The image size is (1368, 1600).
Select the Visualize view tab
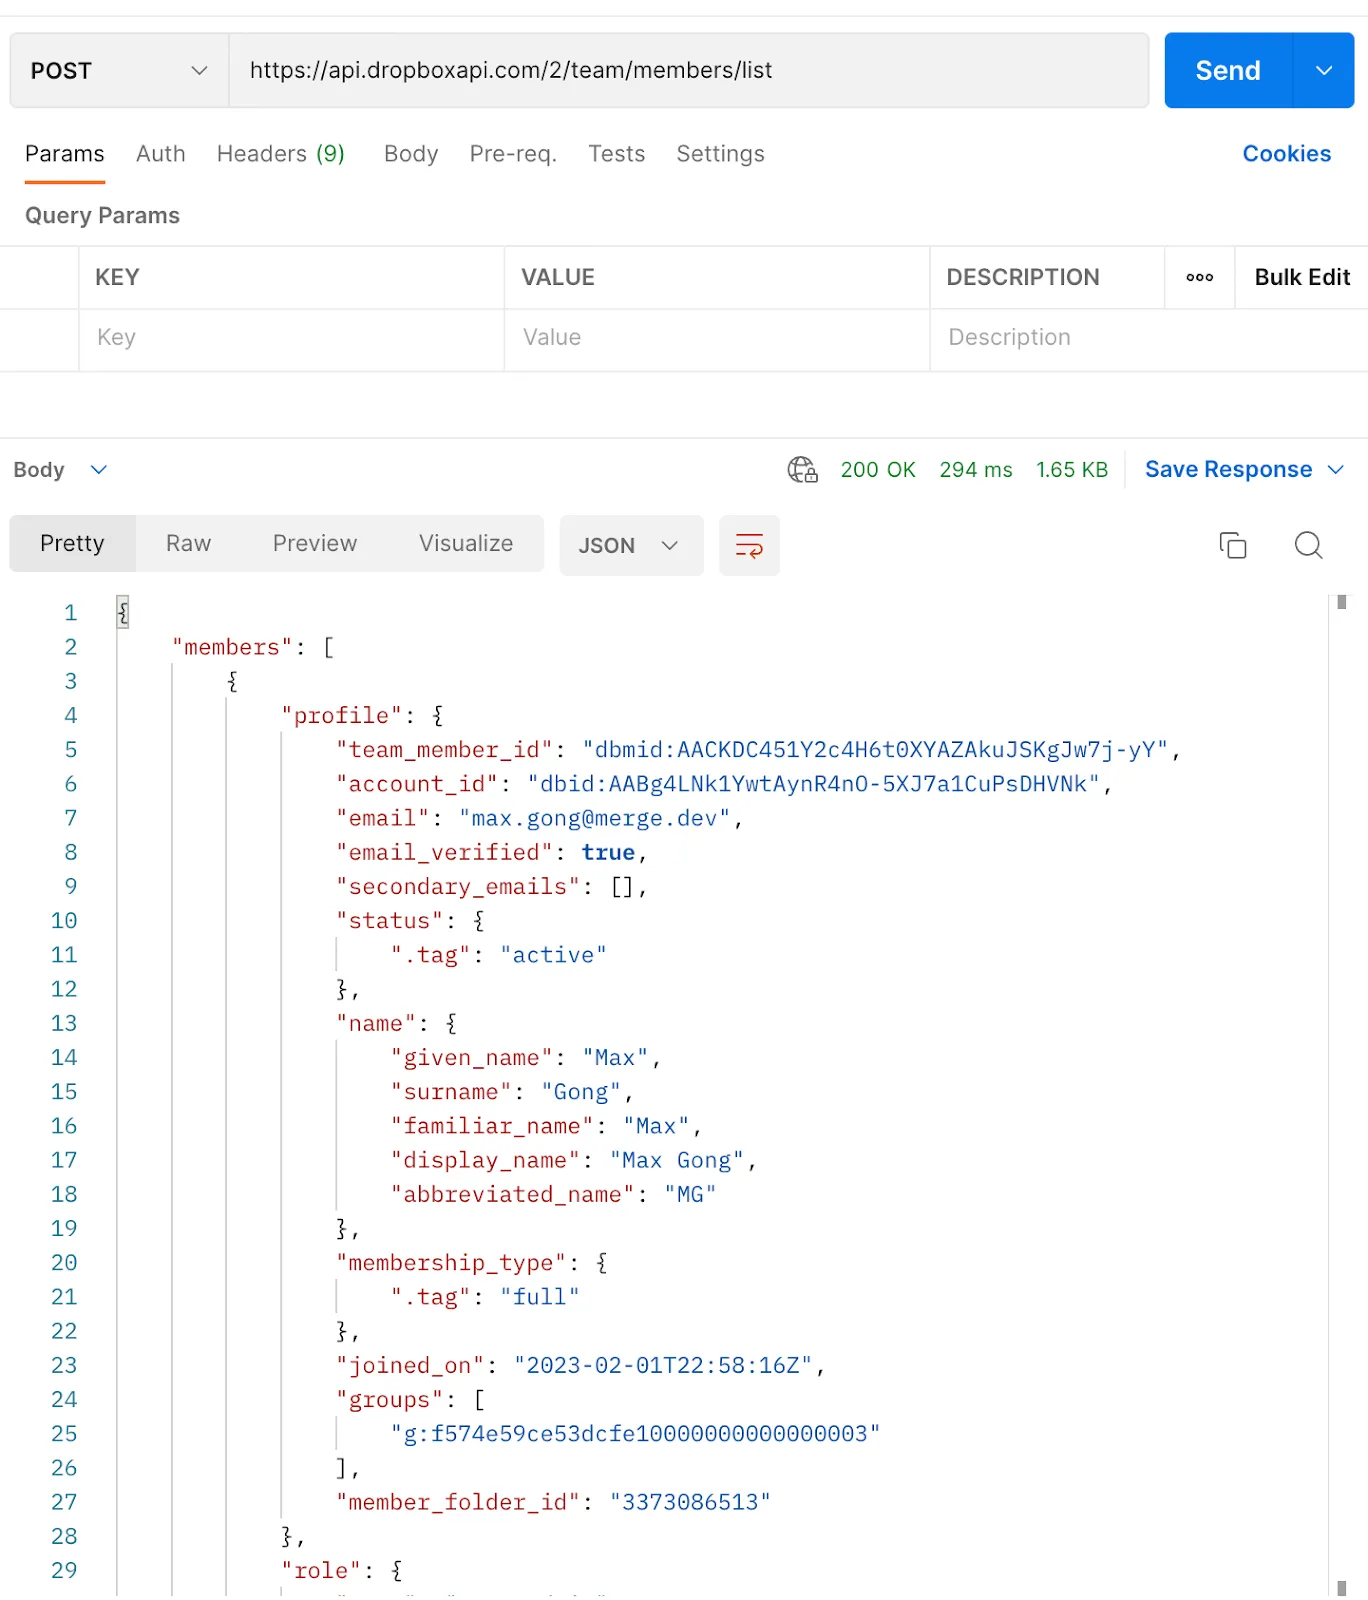coord(466,543)
